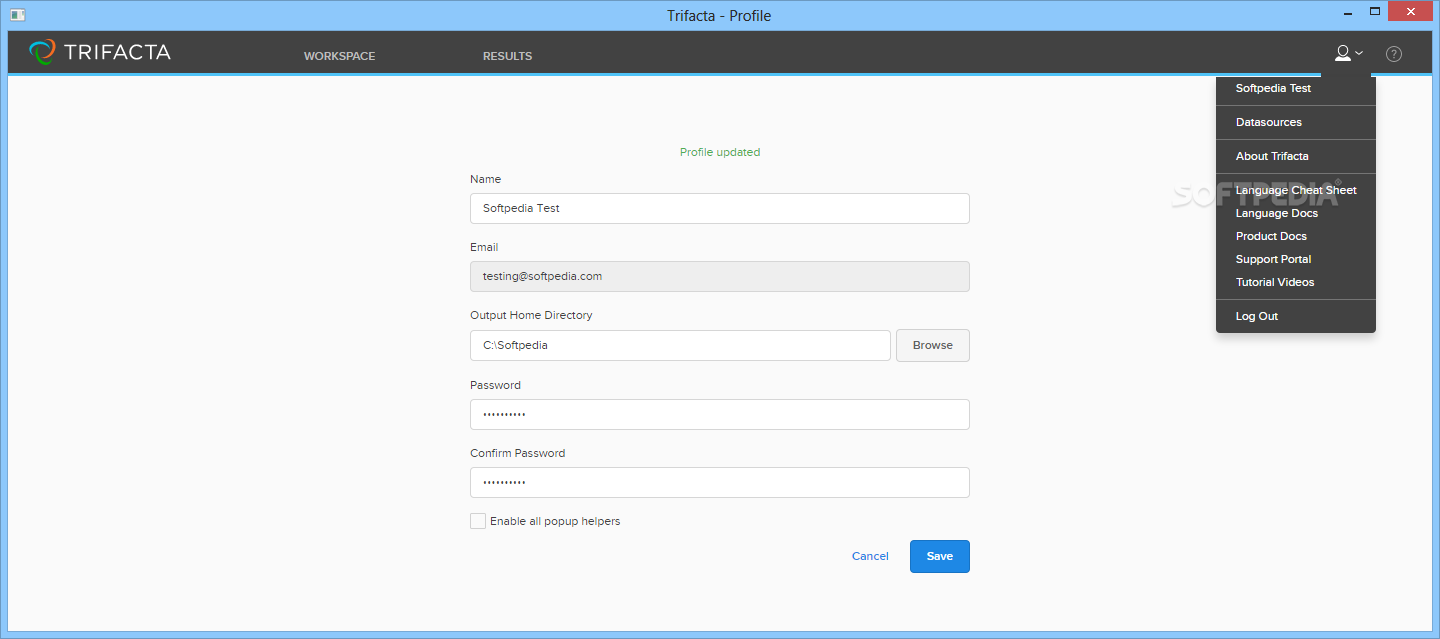Save the profile changes
The image size is (1440, 639).
(x=940, y=556)
